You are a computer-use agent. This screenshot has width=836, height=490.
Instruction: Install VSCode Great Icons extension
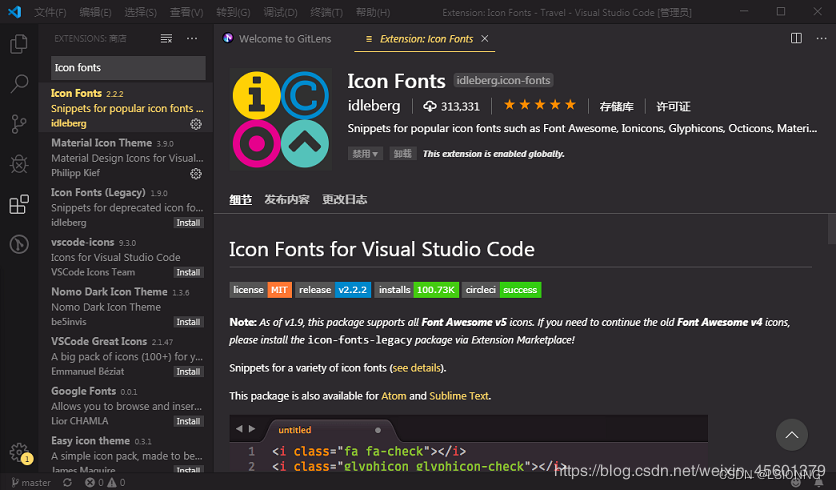(x=188, y=372)
